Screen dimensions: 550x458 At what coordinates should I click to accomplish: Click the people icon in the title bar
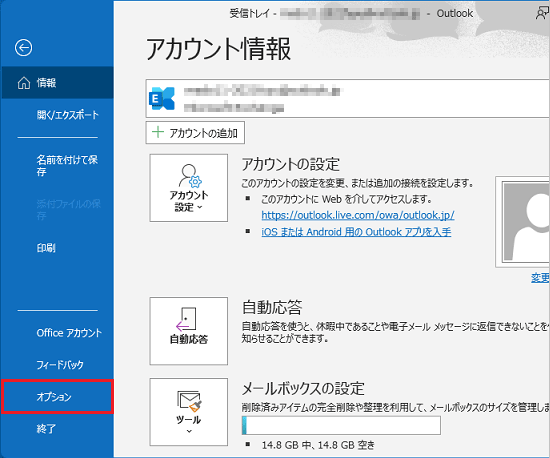tap(542, 13)
